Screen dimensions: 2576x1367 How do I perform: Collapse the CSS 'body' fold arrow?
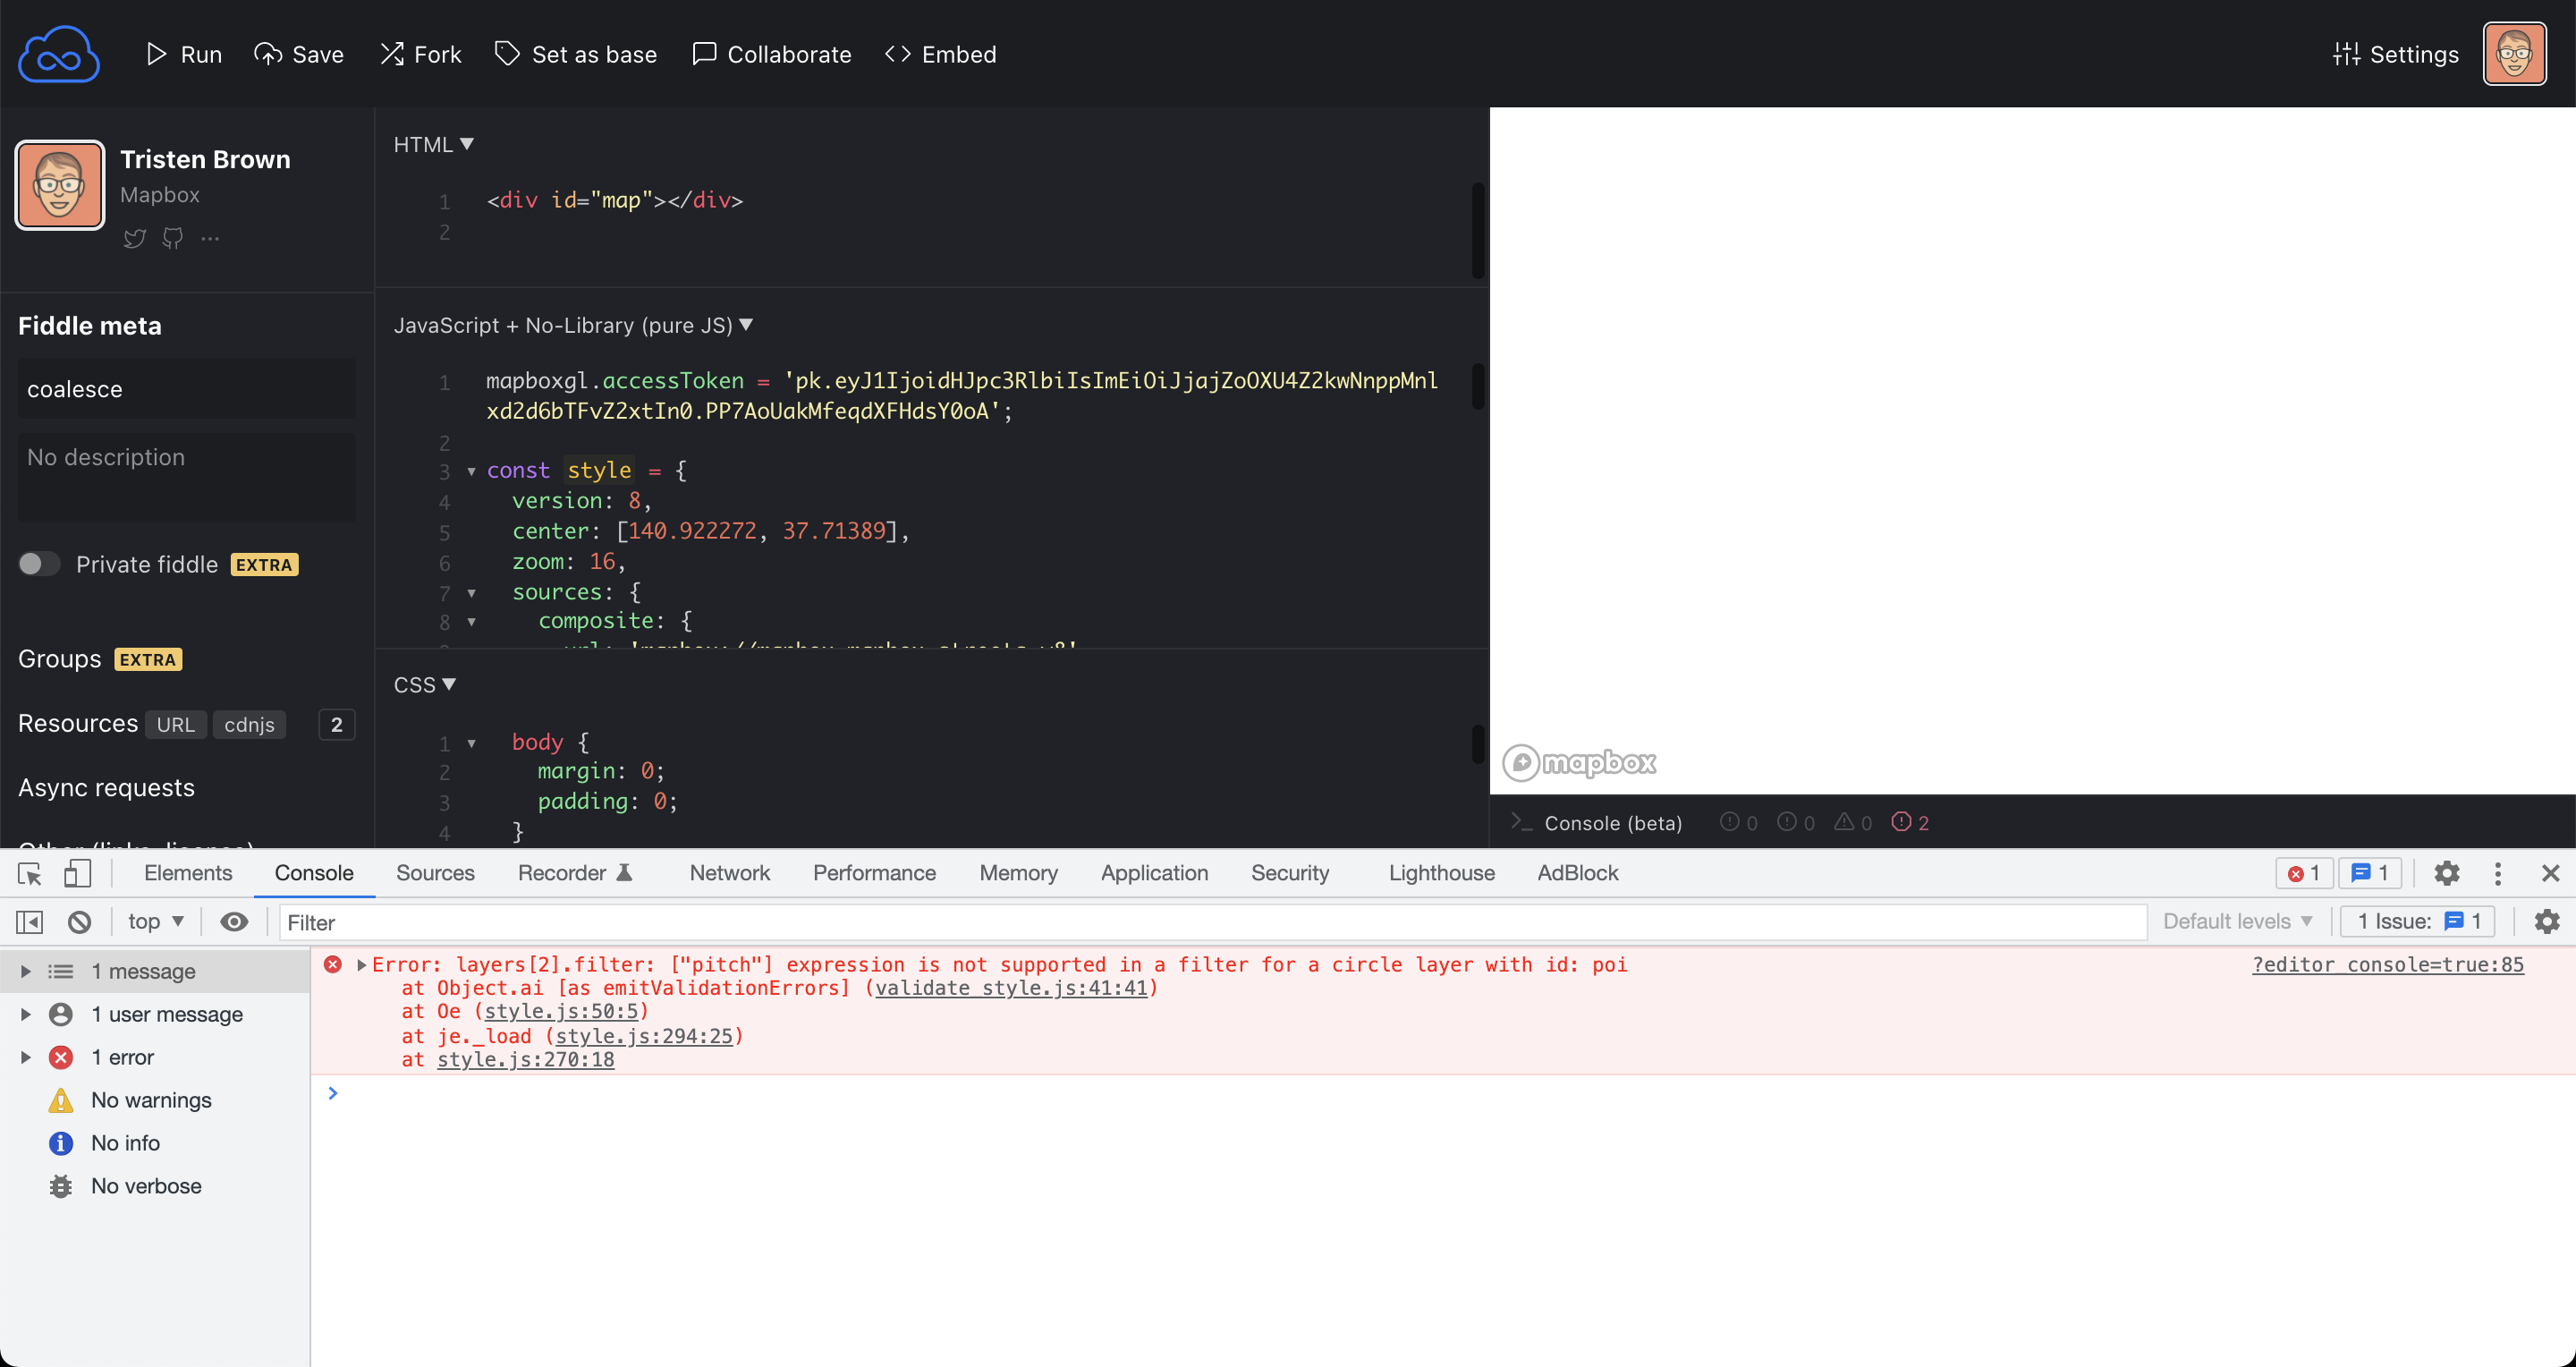coord(472,743)
